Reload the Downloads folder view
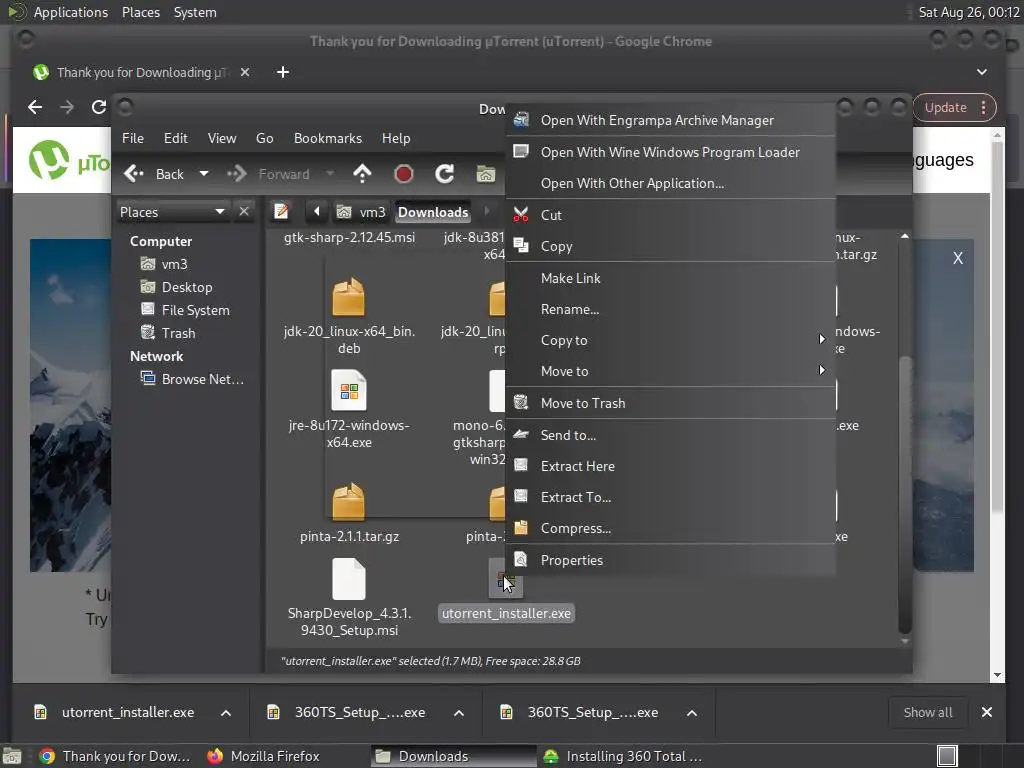This screenshot has width=1024, height=768. [x=445, y=174]
